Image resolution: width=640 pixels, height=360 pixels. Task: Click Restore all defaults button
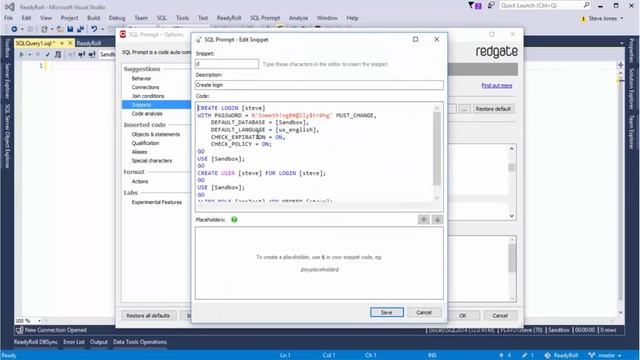point(148,316)
